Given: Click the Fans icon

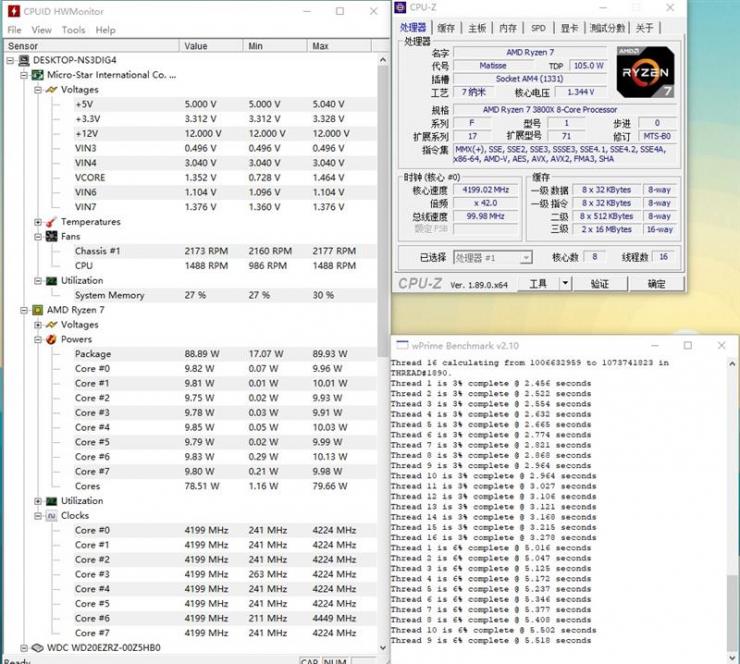Looking at the screenshot, I should pyautogui.click(x=51, y=236).
